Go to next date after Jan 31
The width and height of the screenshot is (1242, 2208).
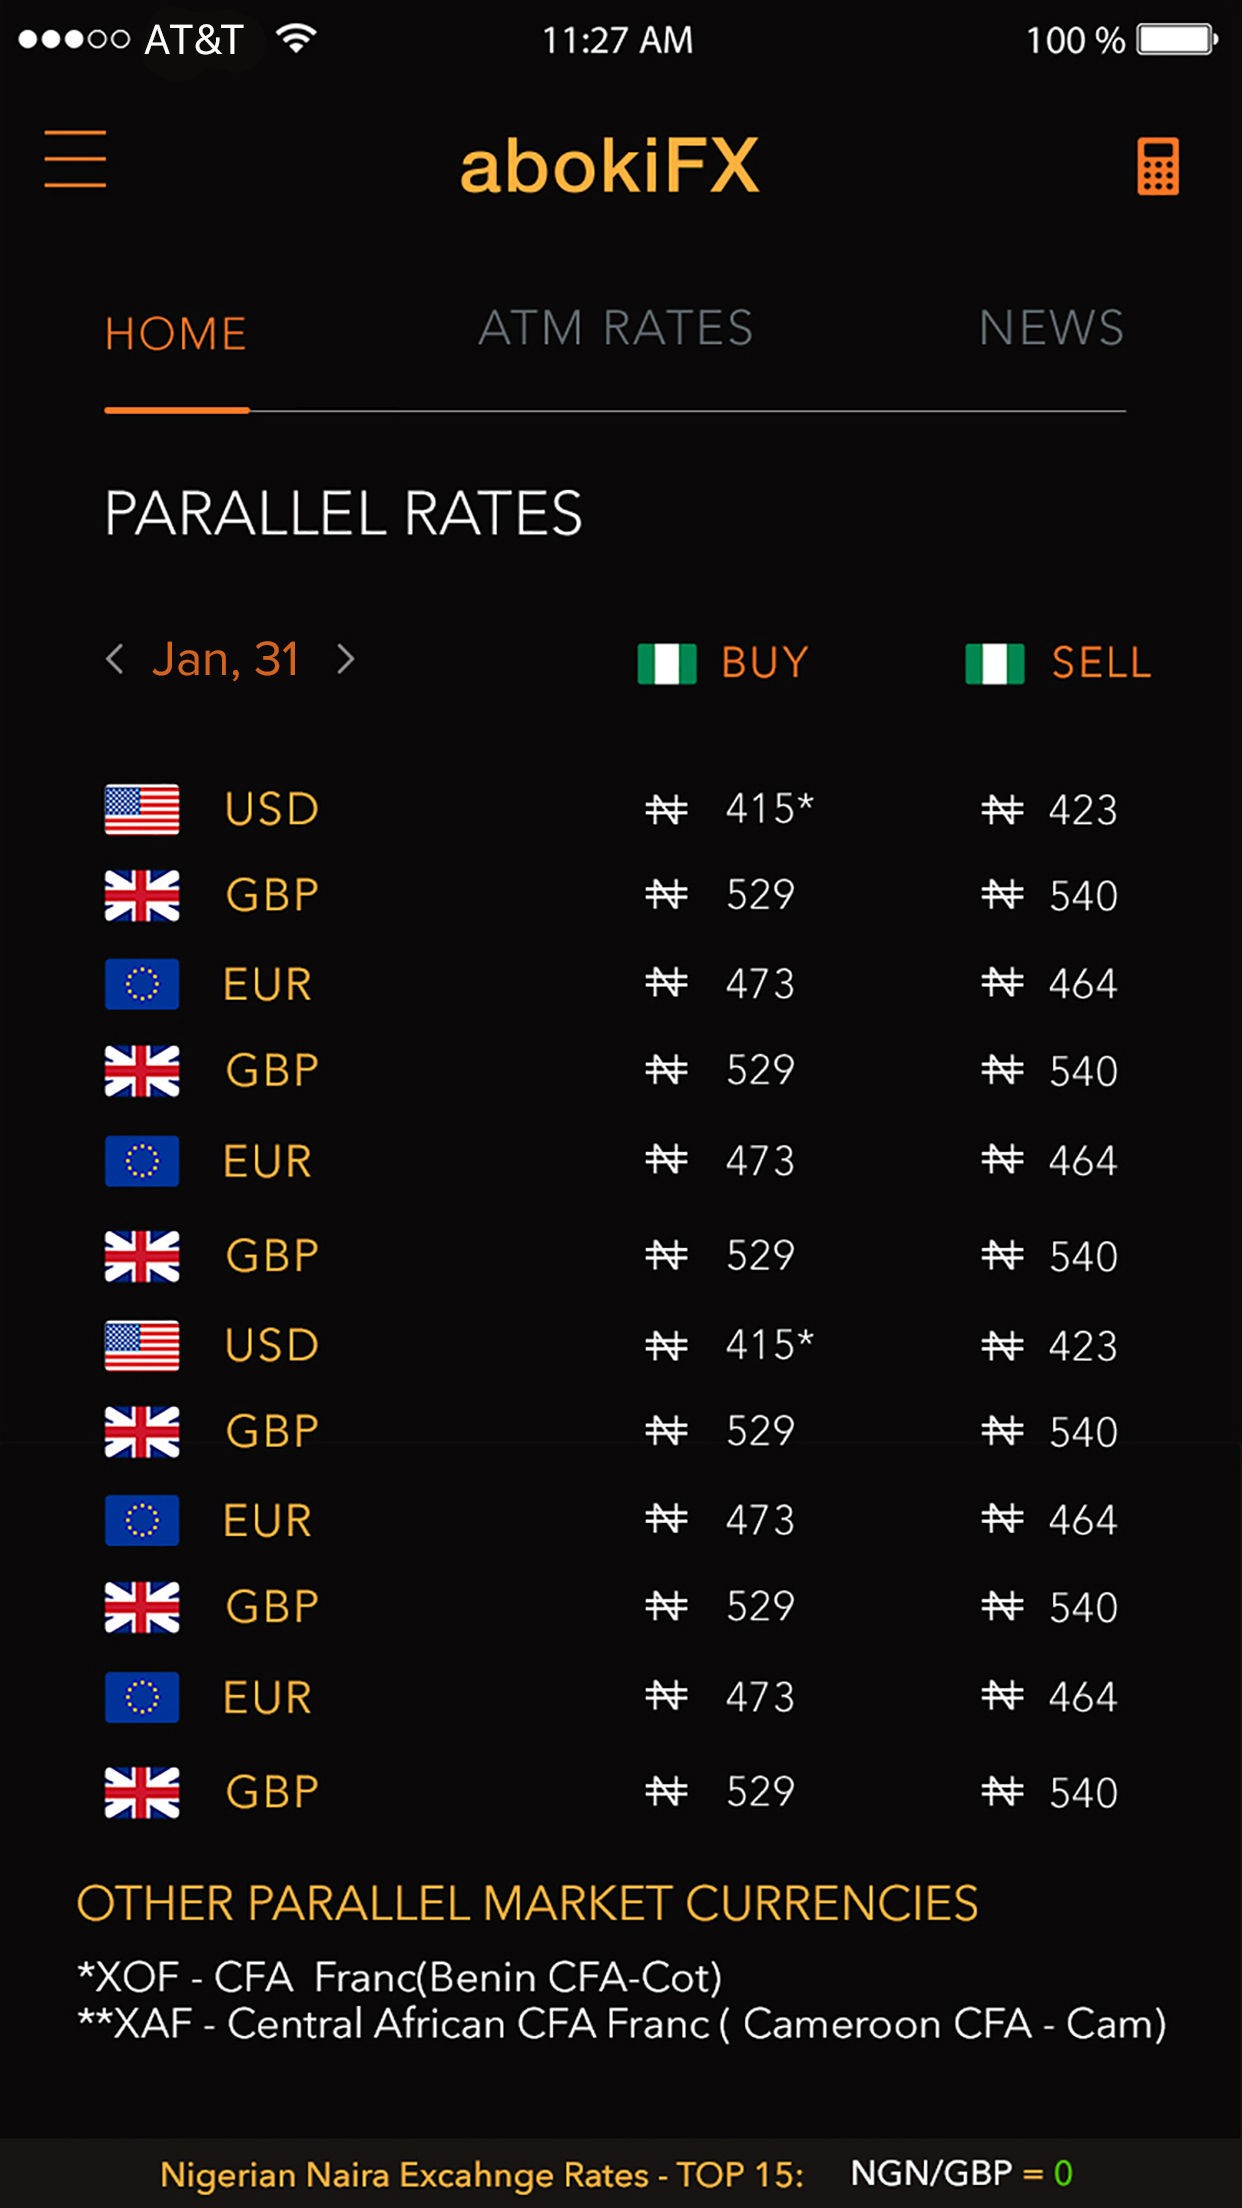tap(346, 659)
